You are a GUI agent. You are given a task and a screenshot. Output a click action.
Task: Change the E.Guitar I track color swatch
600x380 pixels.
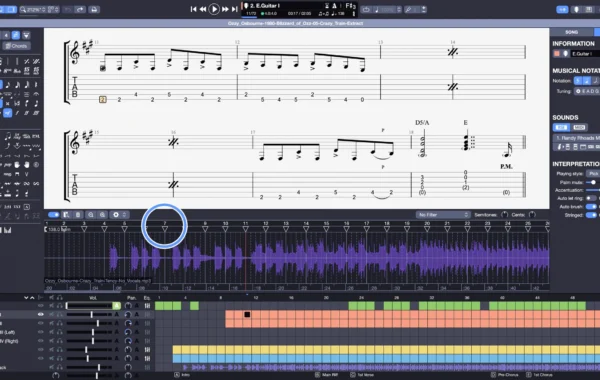(x=557, y=54)
